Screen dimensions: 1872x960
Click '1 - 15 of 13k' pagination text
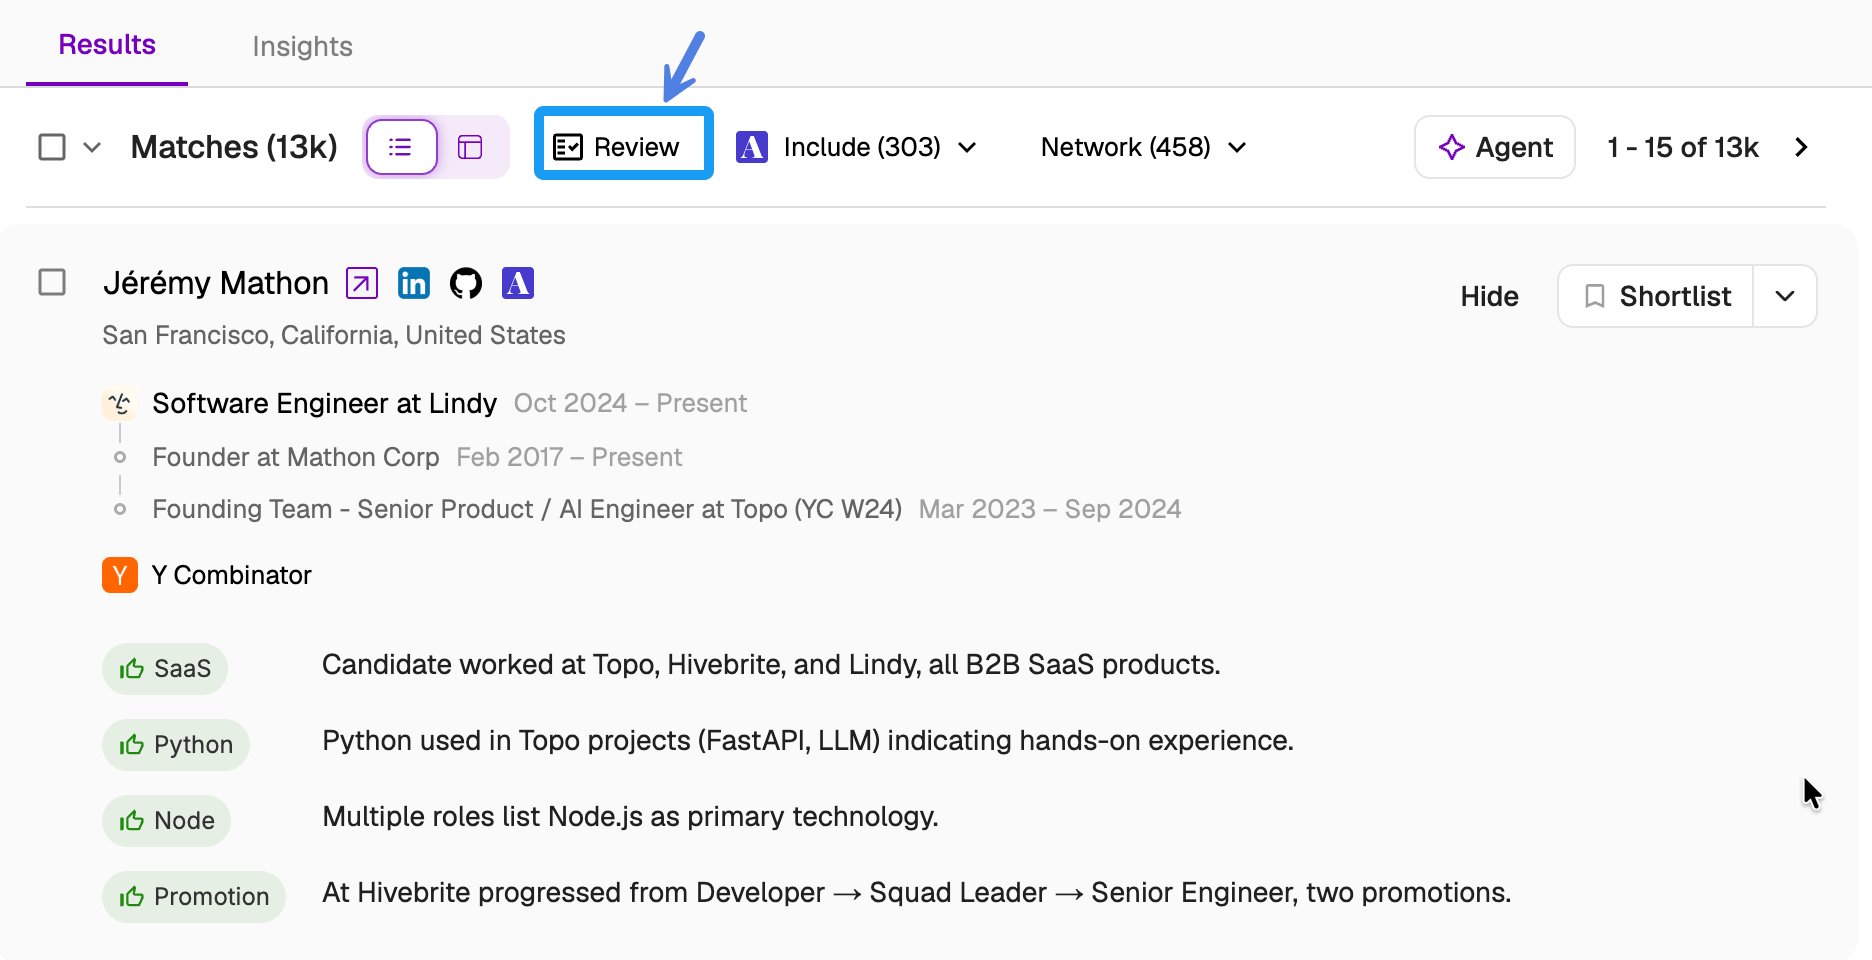coord(1682,147)
